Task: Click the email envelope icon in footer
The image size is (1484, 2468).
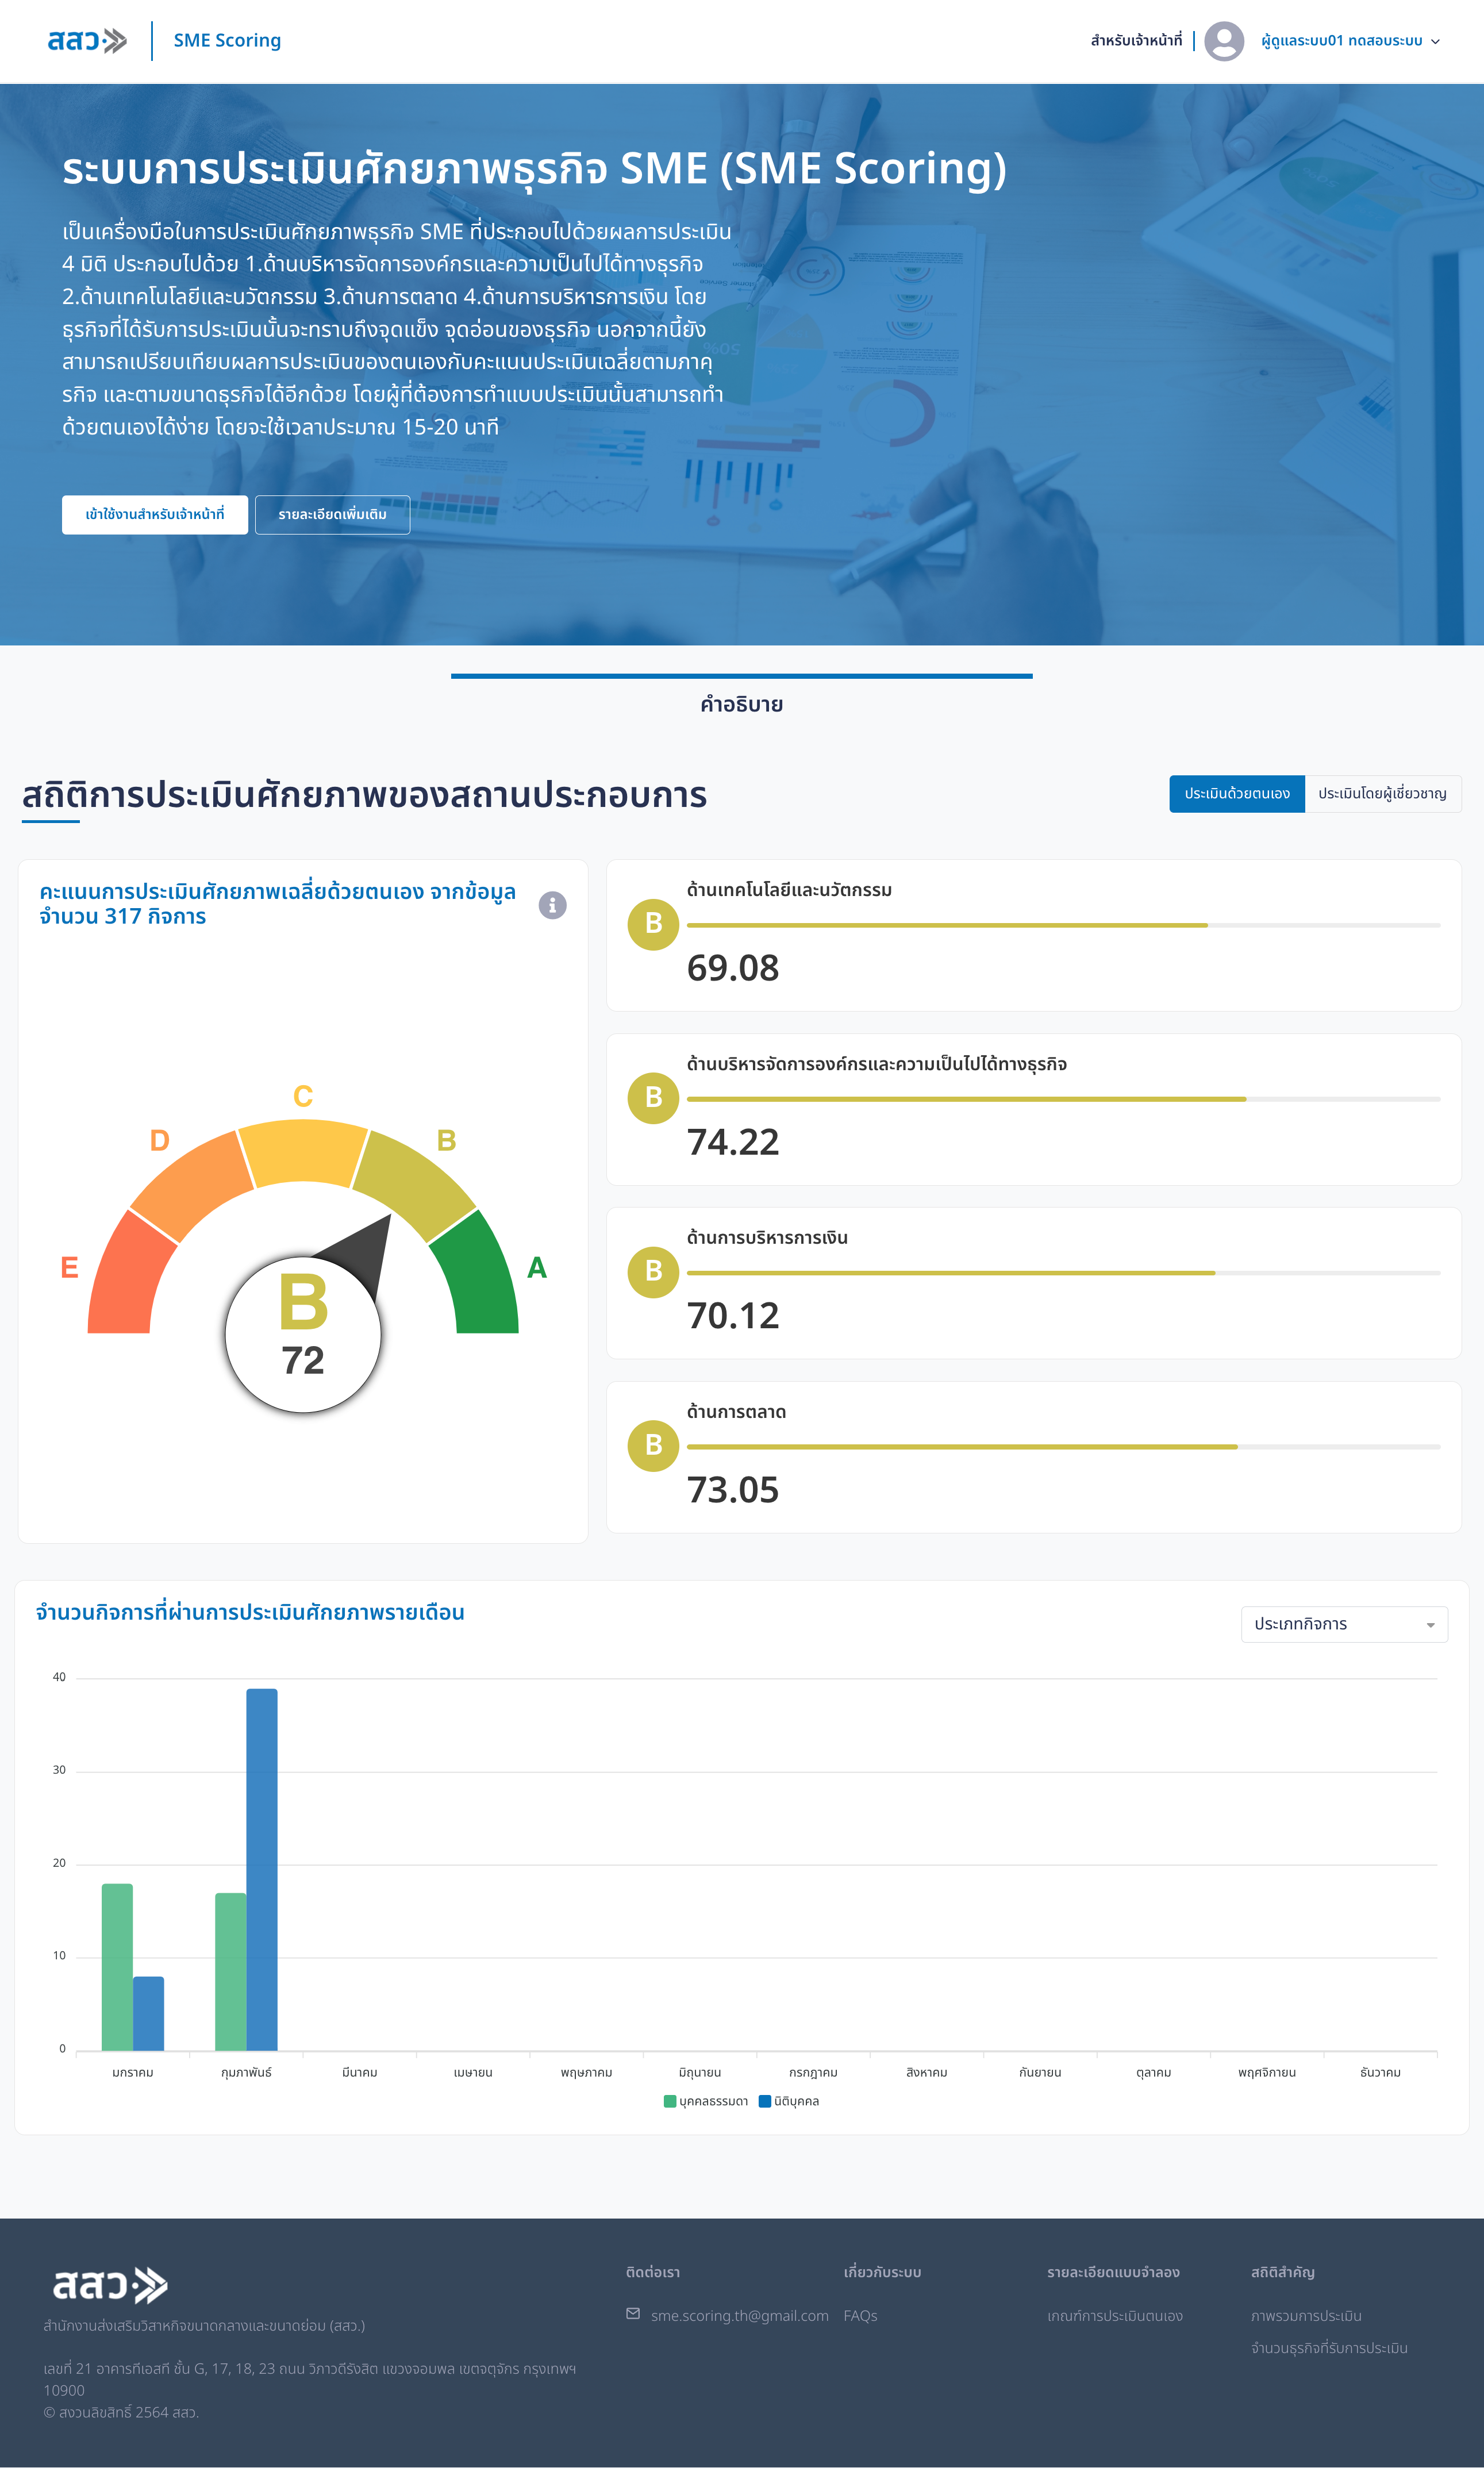Action: (x=633, y=2314)
